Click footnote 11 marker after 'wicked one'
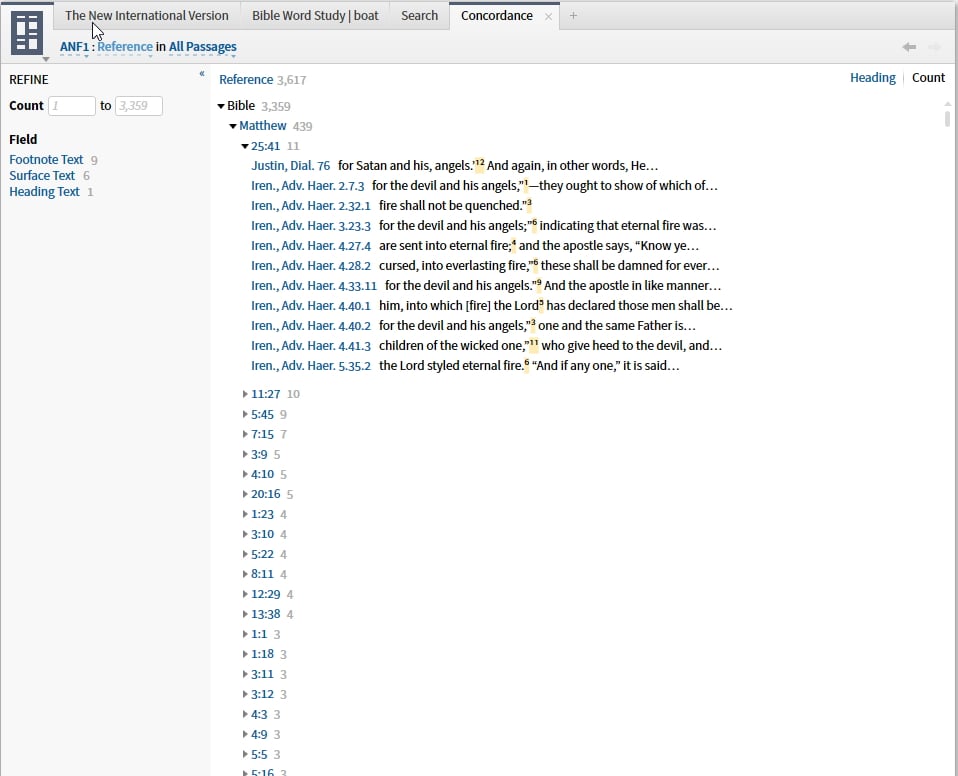Viewport: 958px width, 776px height. (x=533, y=343)
